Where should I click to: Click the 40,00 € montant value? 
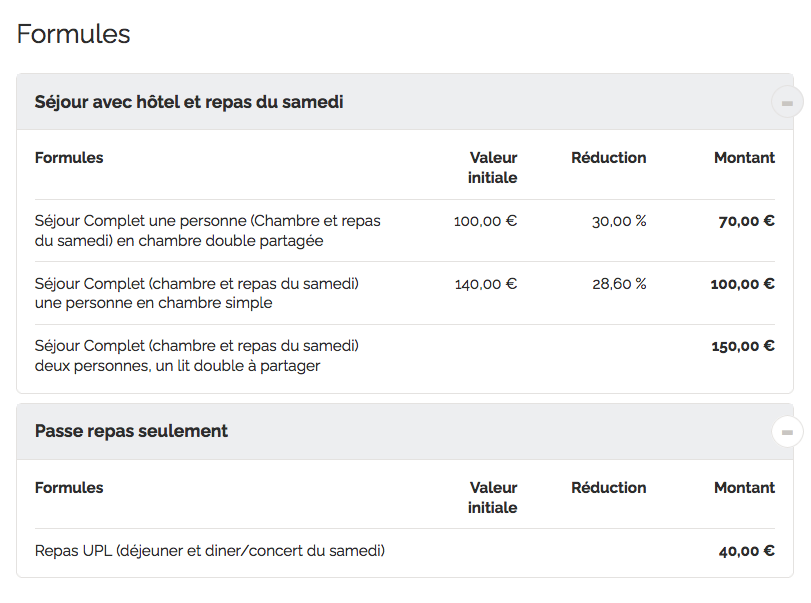[x=746, y=551]
